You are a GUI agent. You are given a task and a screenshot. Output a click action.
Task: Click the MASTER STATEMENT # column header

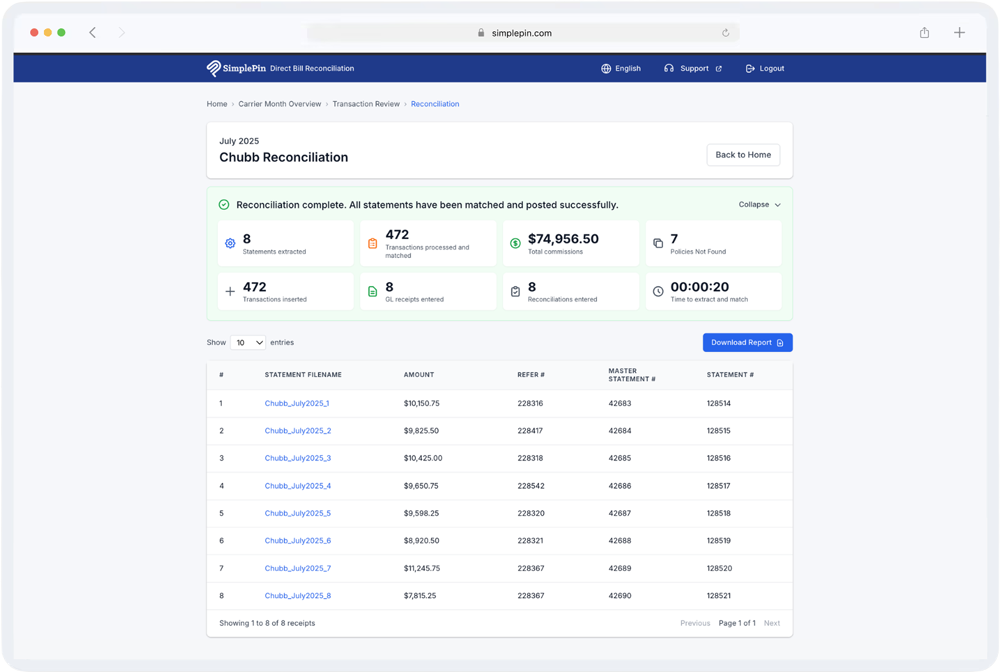coord(631,375)
